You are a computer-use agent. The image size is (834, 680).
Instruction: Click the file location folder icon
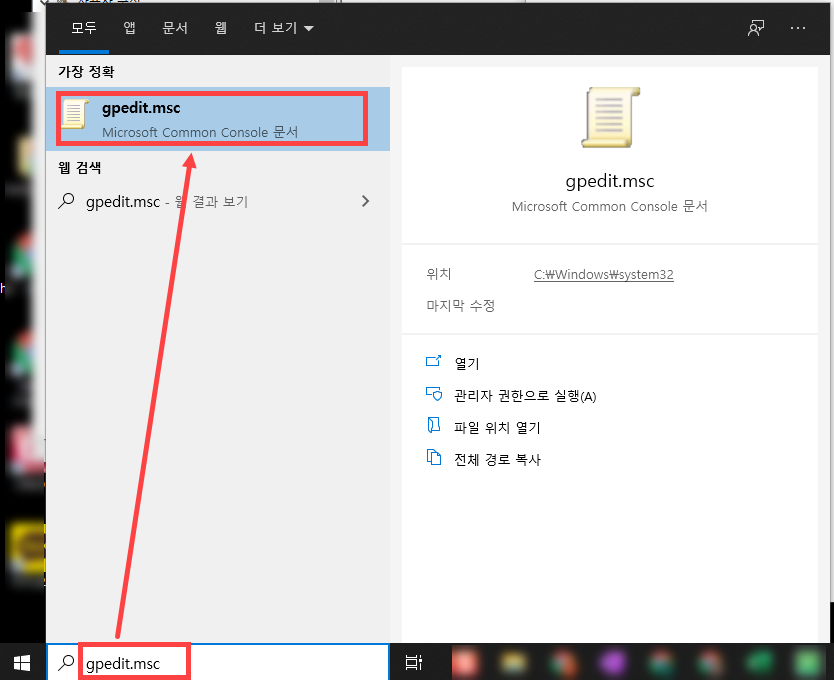[x=433, y=425]
